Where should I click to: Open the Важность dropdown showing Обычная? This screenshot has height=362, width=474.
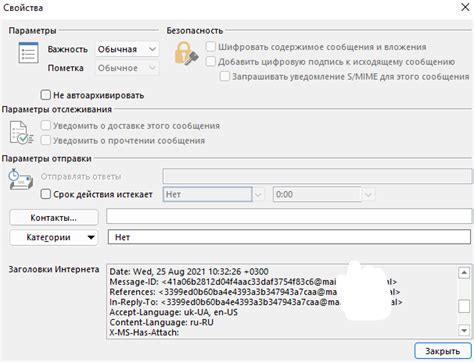pos(127,49)
